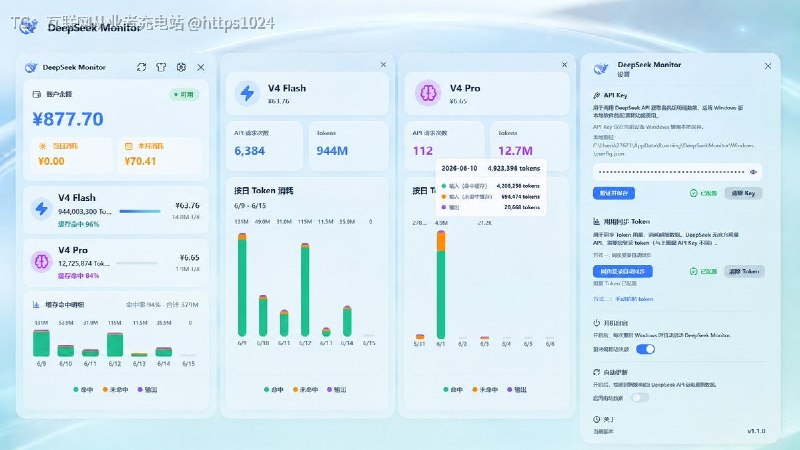Click the 2026-06-10 tooltip header in V4 Pro
800x450 pixels.
pyautogui.click(x=459, y=168)
